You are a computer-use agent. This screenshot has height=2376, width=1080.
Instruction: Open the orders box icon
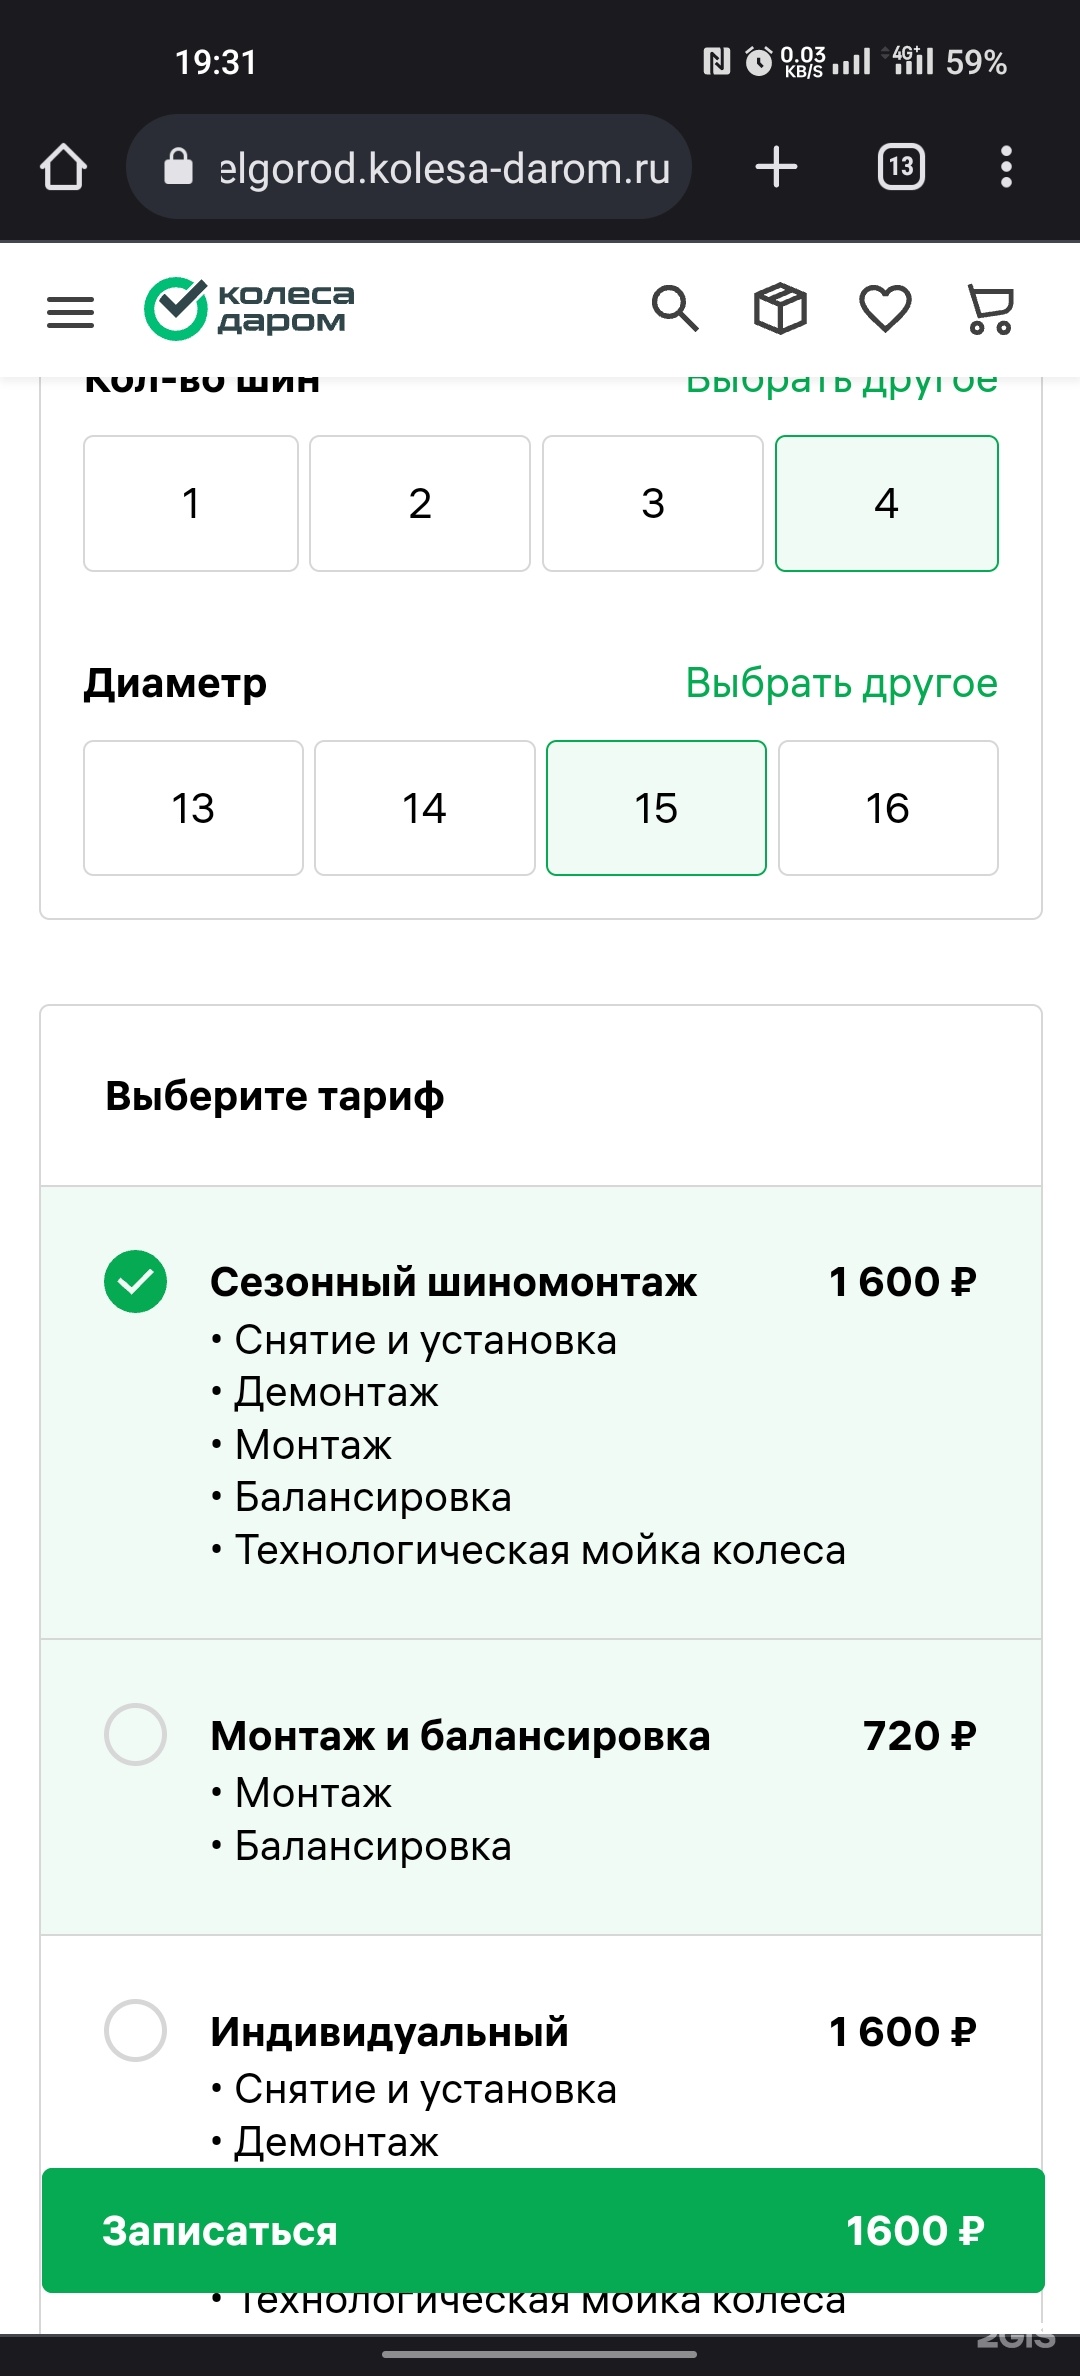point(780,308)
